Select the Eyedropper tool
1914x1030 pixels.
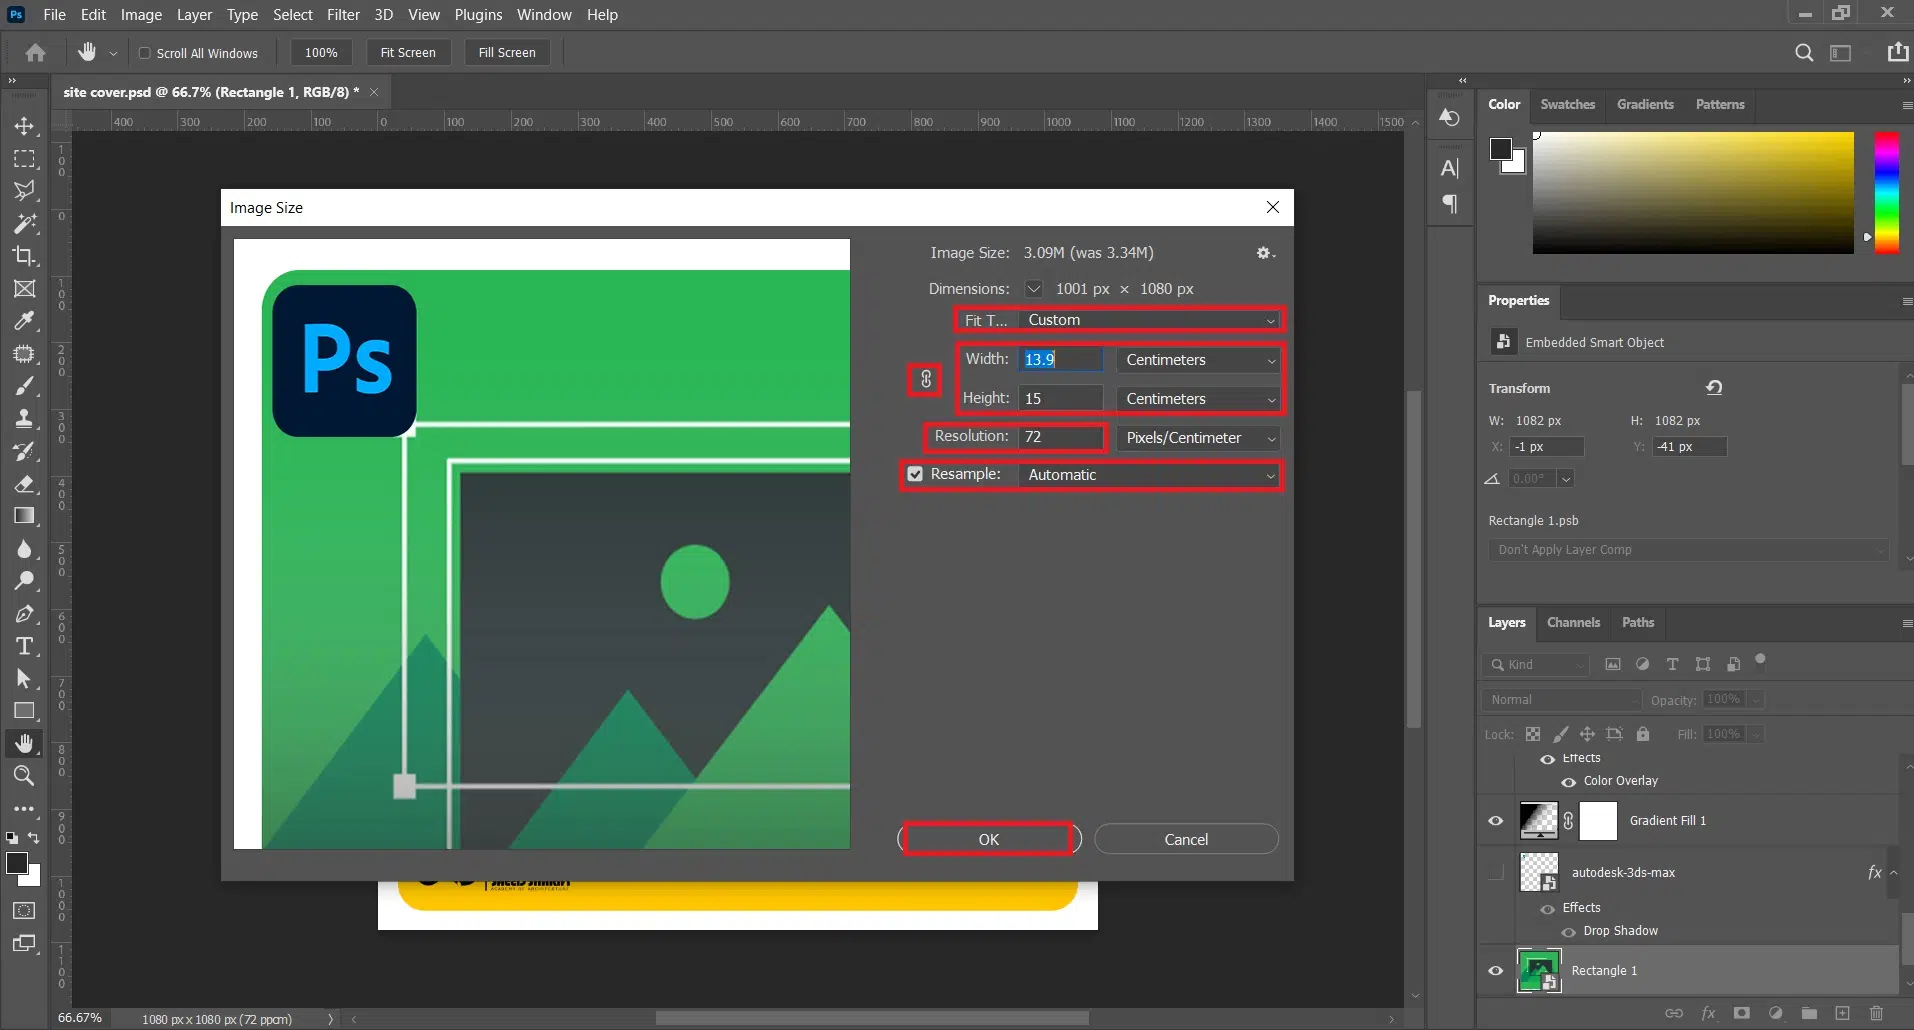click(24, 321)
